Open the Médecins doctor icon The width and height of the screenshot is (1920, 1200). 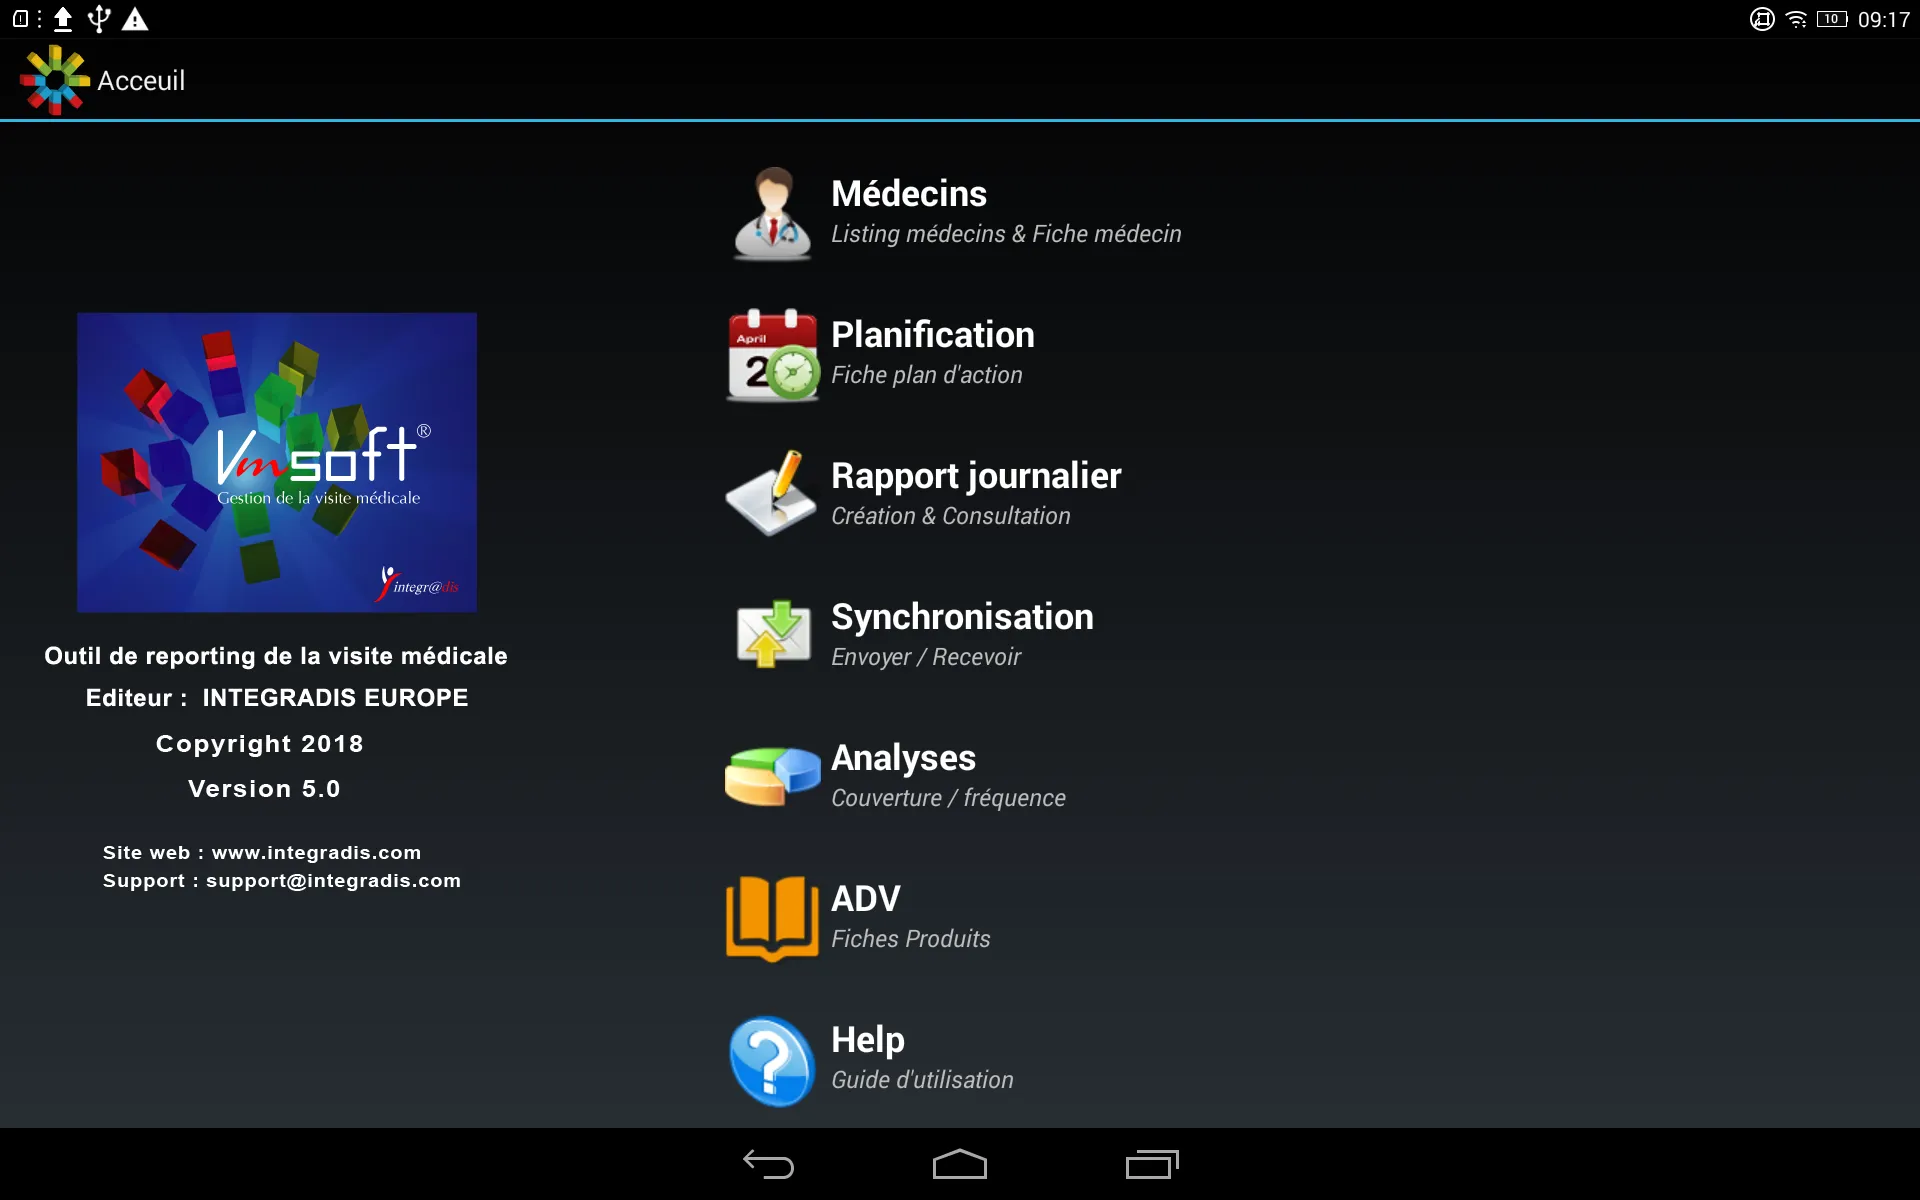772,214
